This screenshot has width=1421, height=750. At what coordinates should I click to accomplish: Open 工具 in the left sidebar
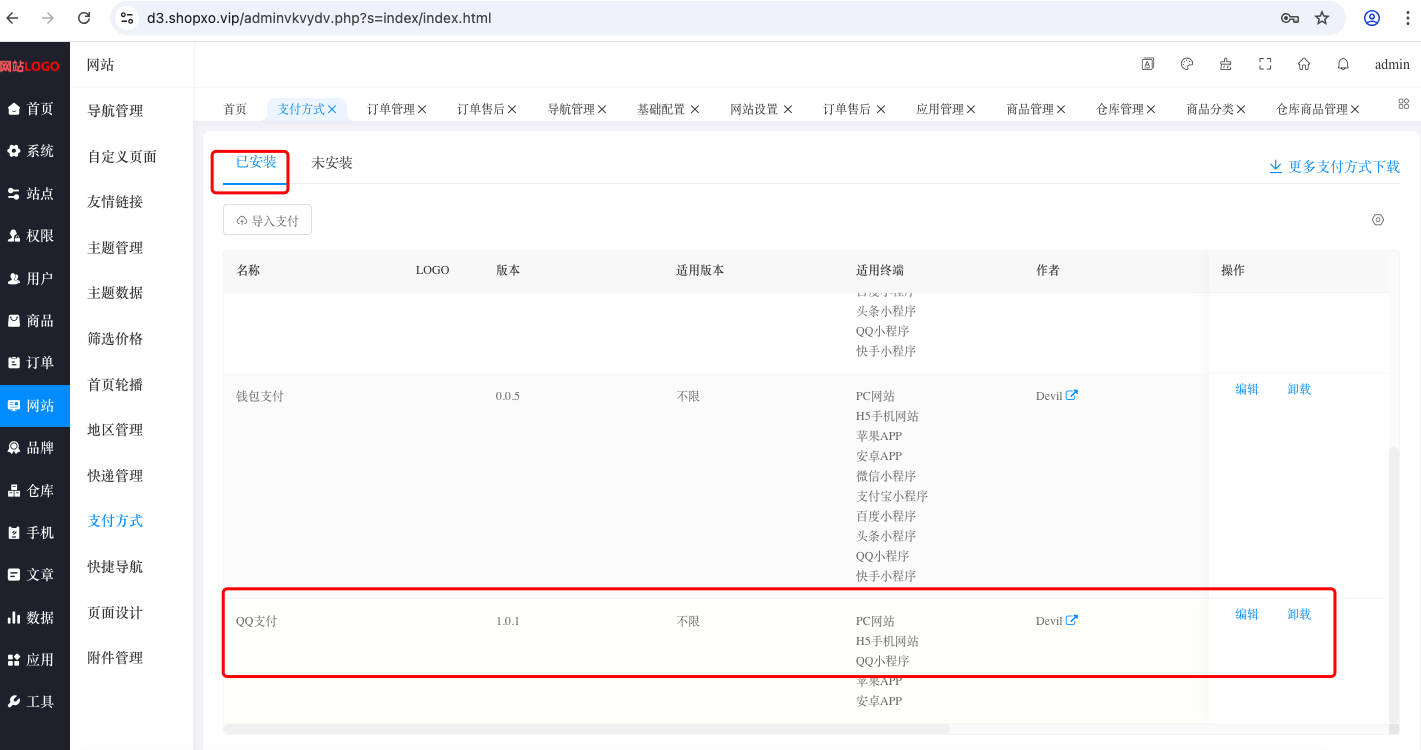(x=35, y=702)
